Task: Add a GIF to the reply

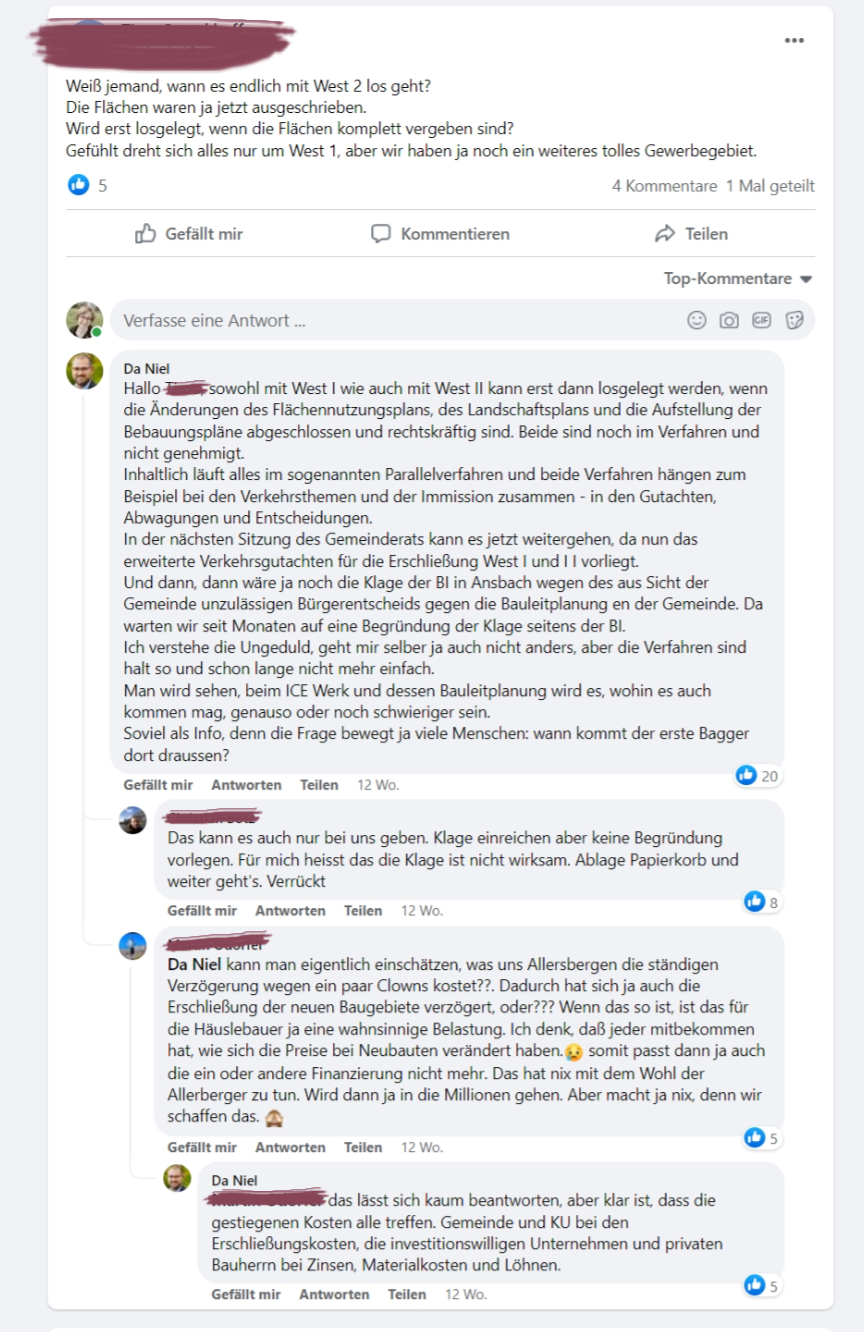Action: tap(762, 320)
